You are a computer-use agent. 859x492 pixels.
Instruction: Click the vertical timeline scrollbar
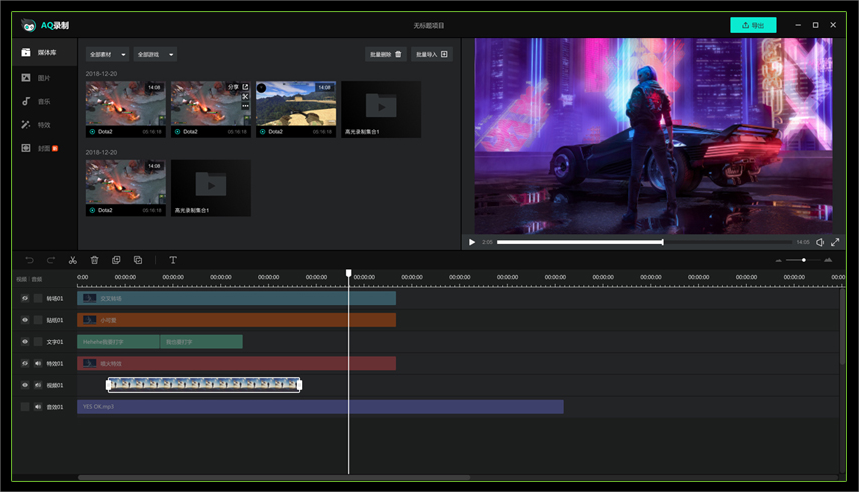coord(842,329)
